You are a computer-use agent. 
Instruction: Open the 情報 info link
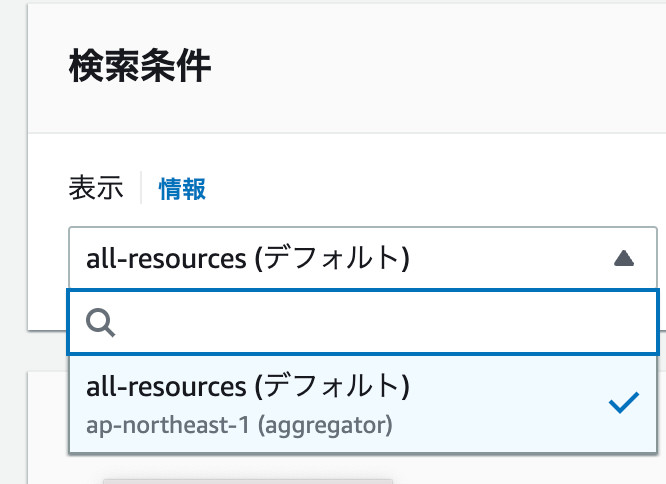click(182, 189)
